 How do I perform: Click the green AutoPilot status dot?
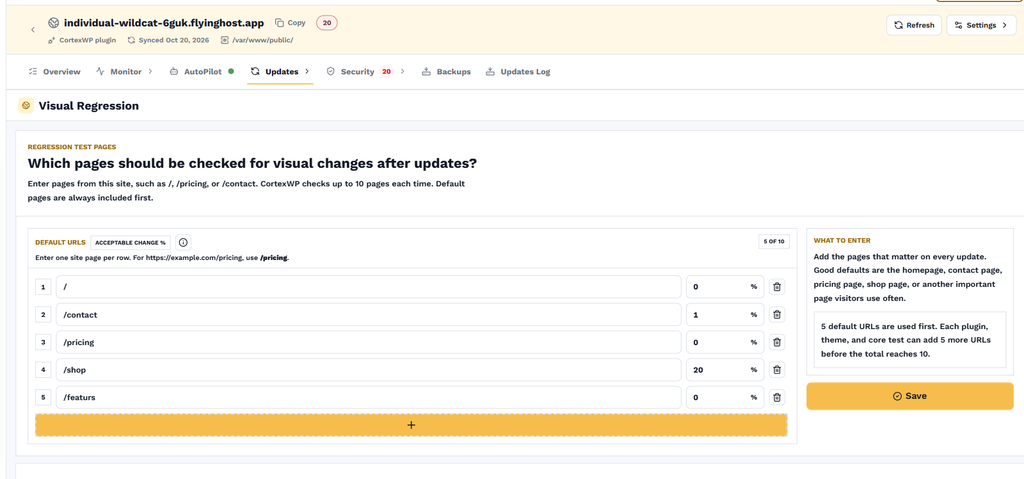point(231,71)
